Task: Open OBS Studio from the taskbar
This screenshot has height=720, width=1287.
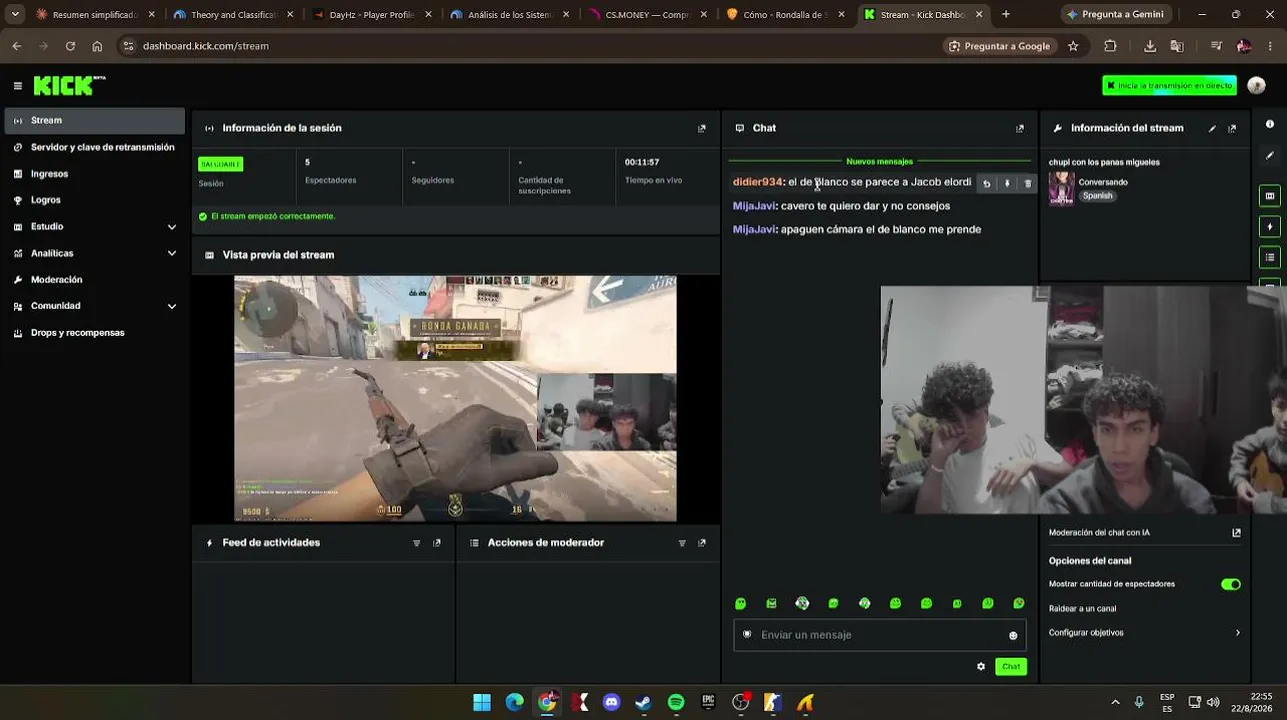Action: [741, 702]
